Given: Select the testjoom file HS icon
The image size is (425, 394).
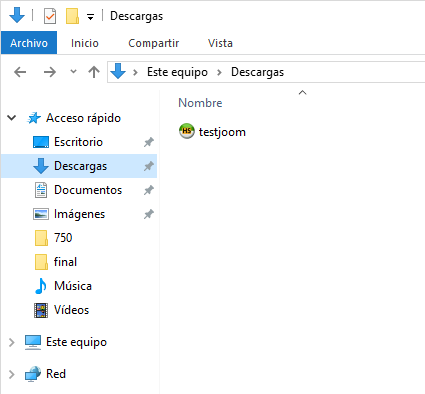Looking at the screenshot, I should [x=187, y=131].
